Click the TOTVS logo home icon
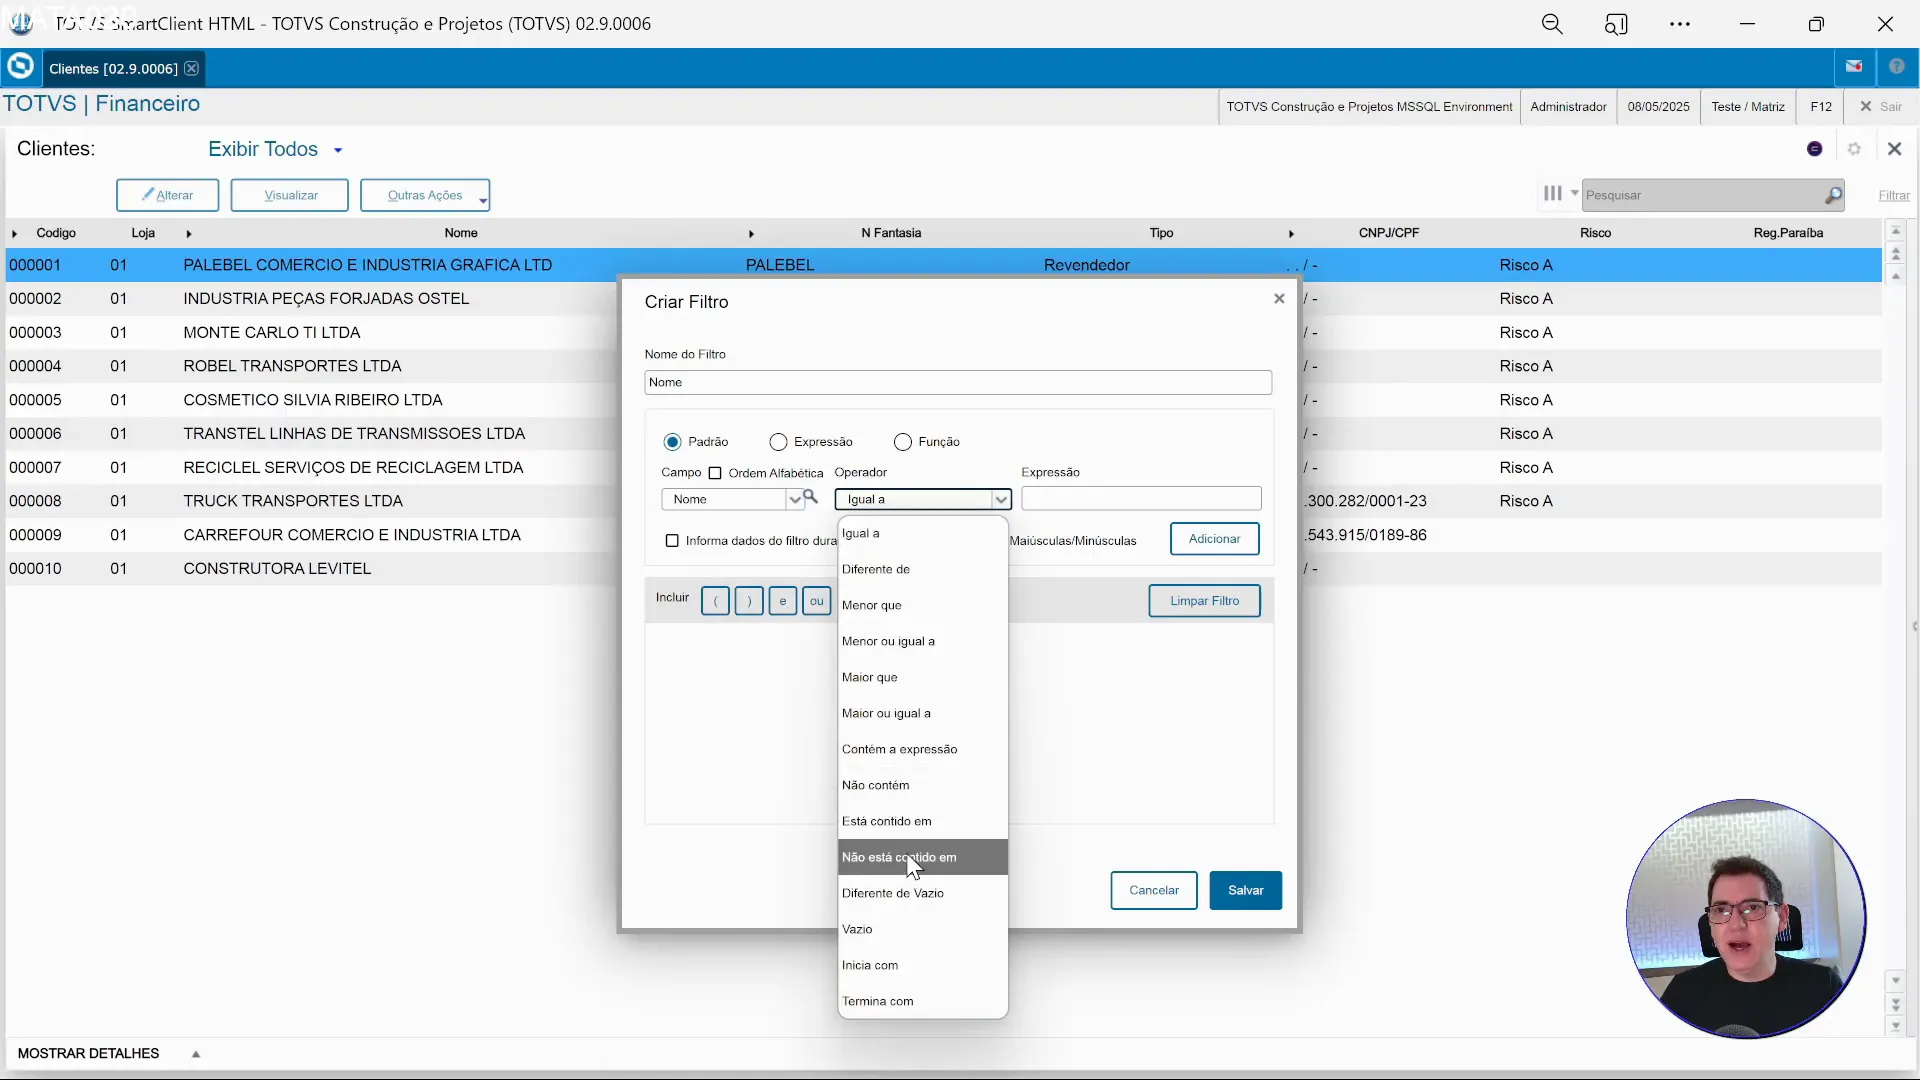This screenshot has width=1920, height=1080. click(20, 67)
